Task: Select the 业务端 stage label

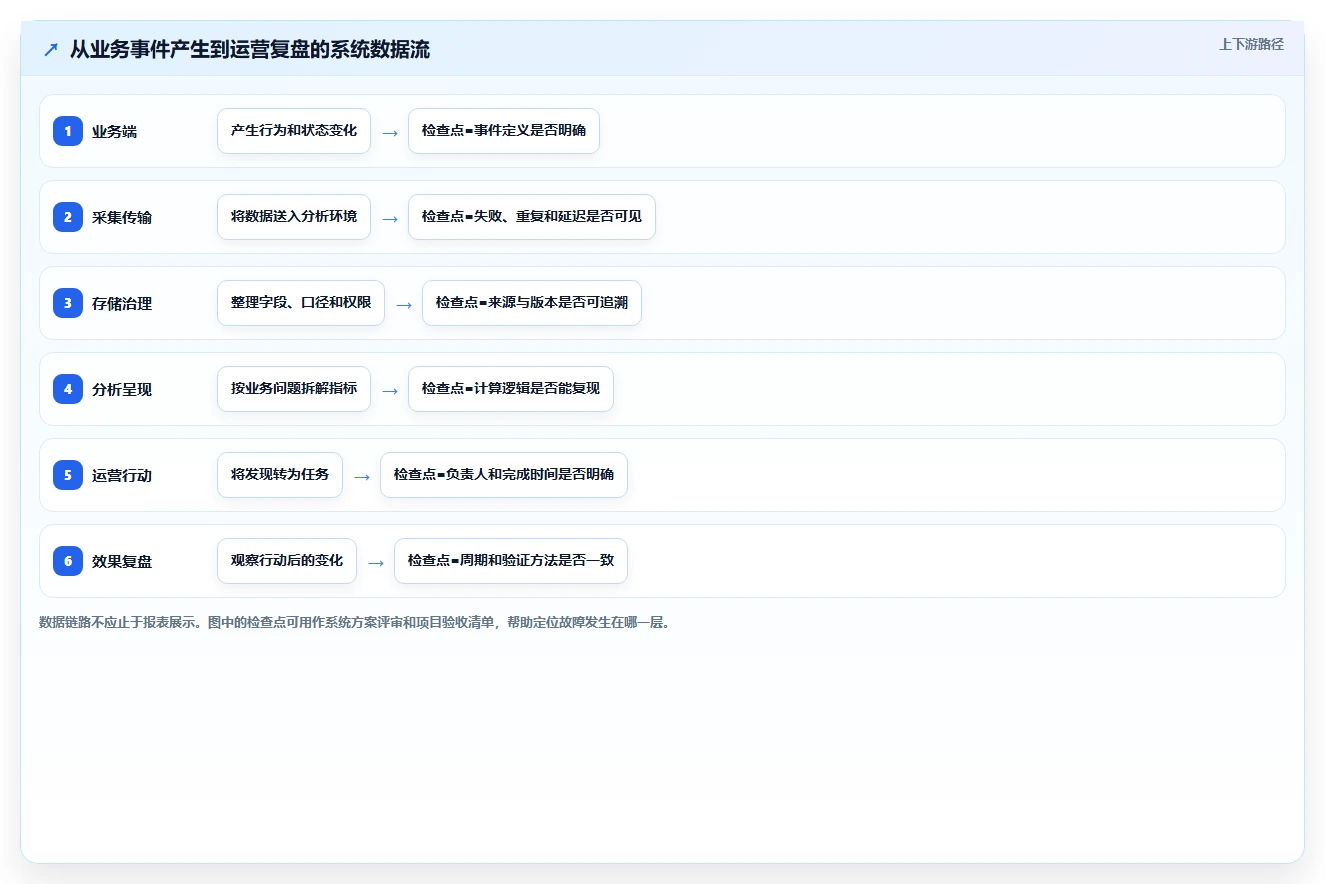Action: coord(115,131)
